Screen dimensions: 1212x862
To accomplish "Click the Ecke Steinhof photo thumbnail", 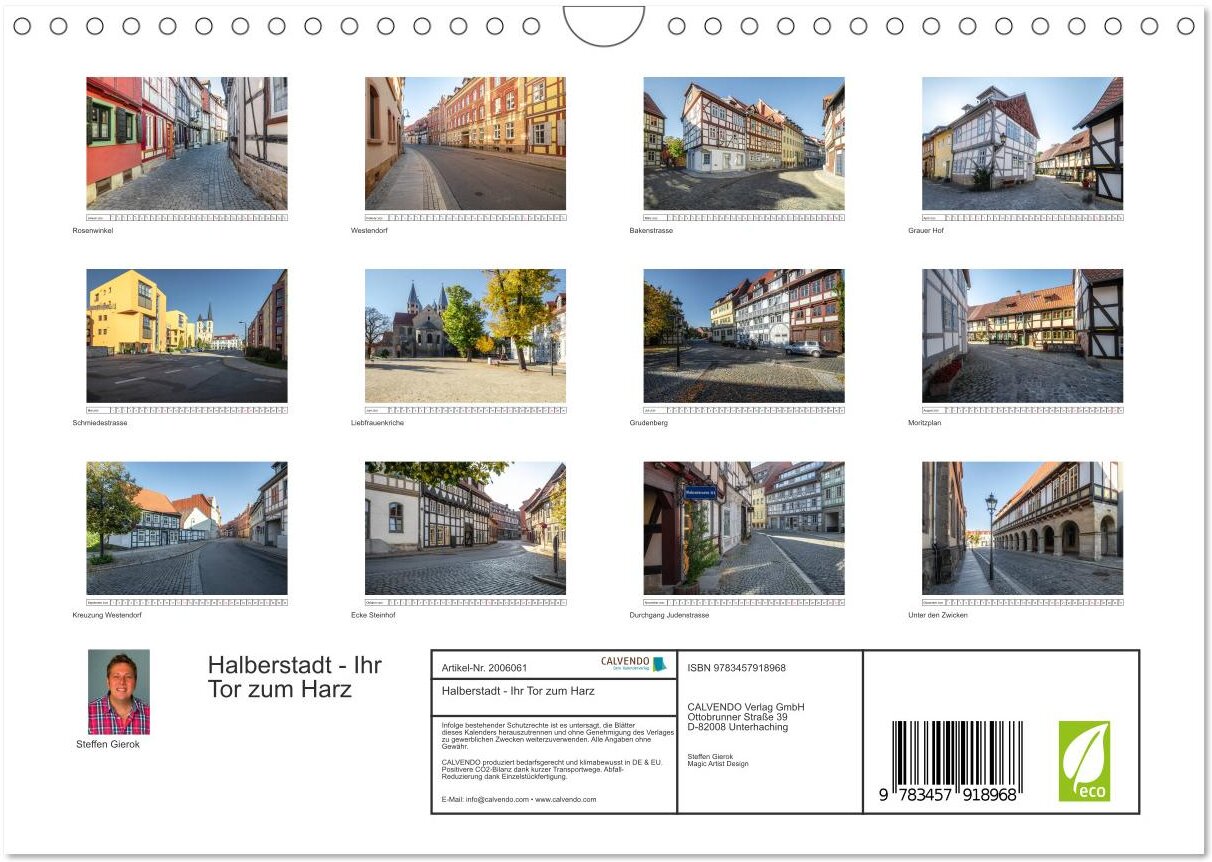I will [465, 528].
